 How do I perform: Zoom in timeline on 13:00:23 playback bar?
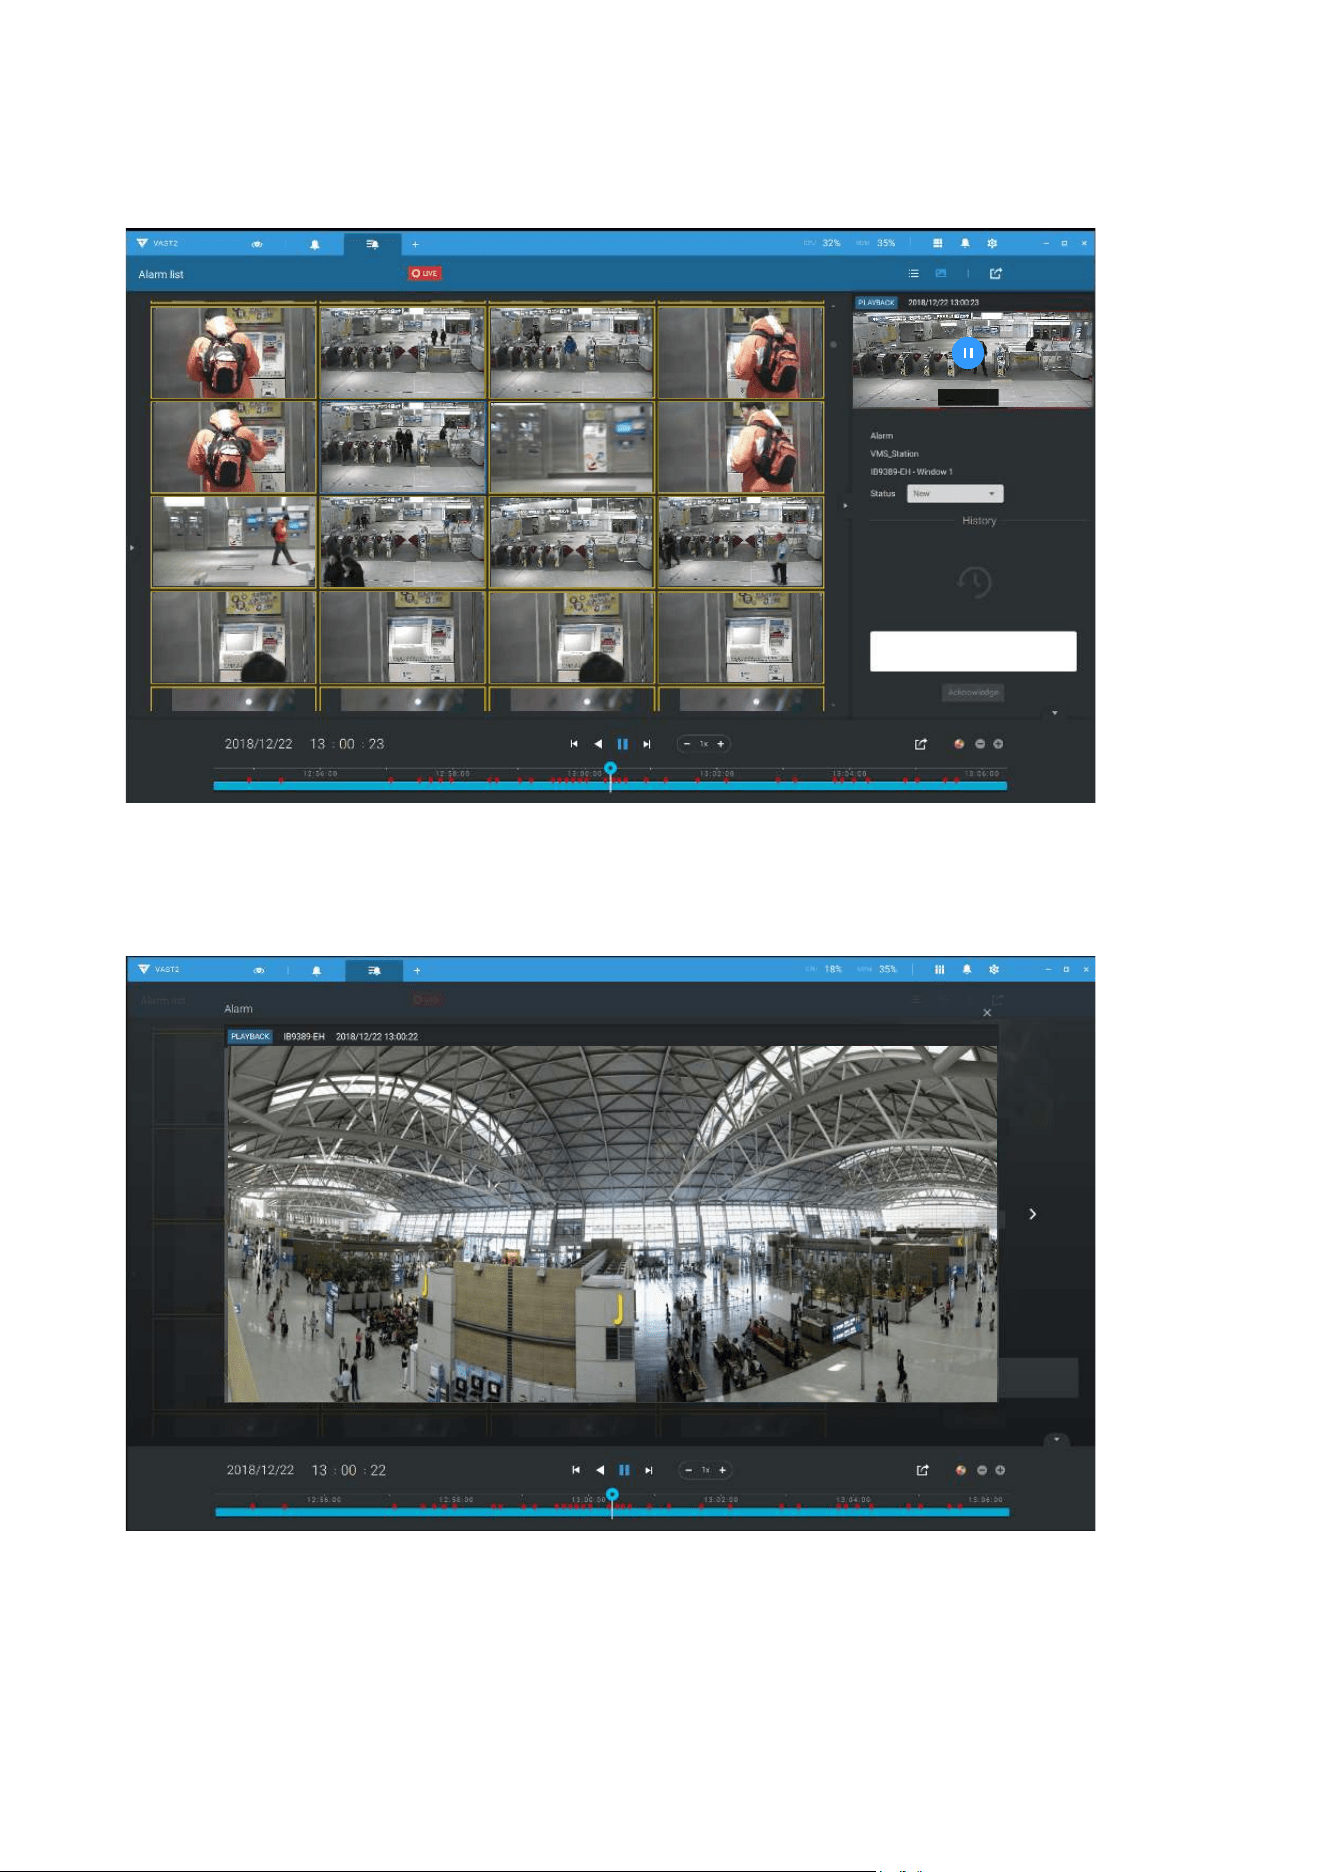pos(998,744)
